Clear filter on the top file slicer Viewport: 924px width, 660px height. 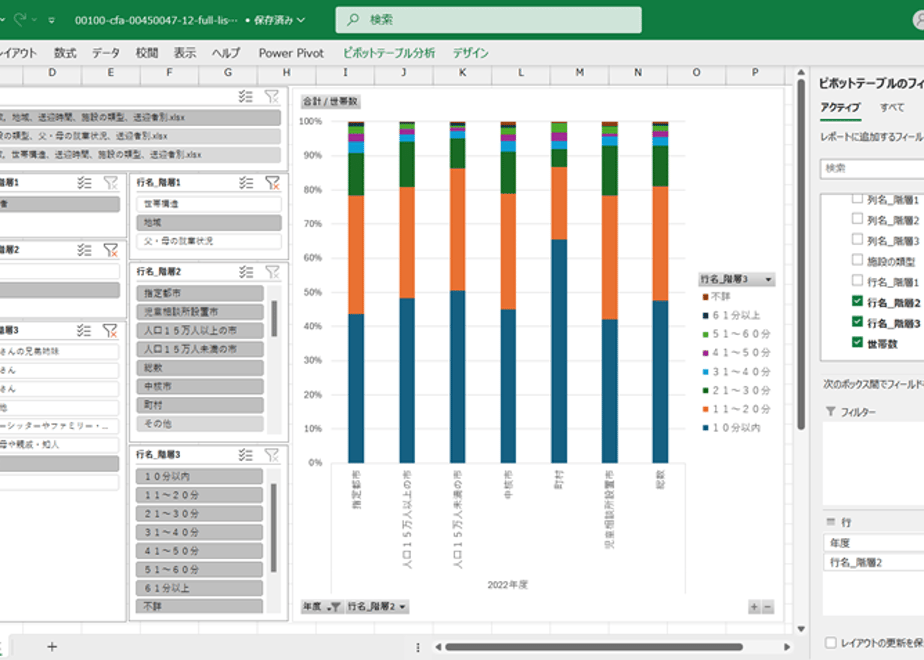coord(272,97)
